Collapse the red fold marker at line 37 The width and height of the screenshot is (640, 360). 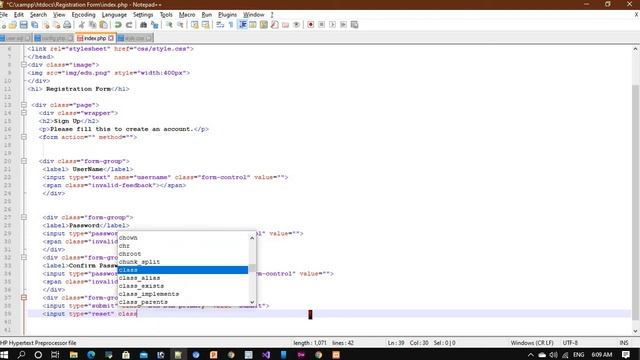pos(24,298)
